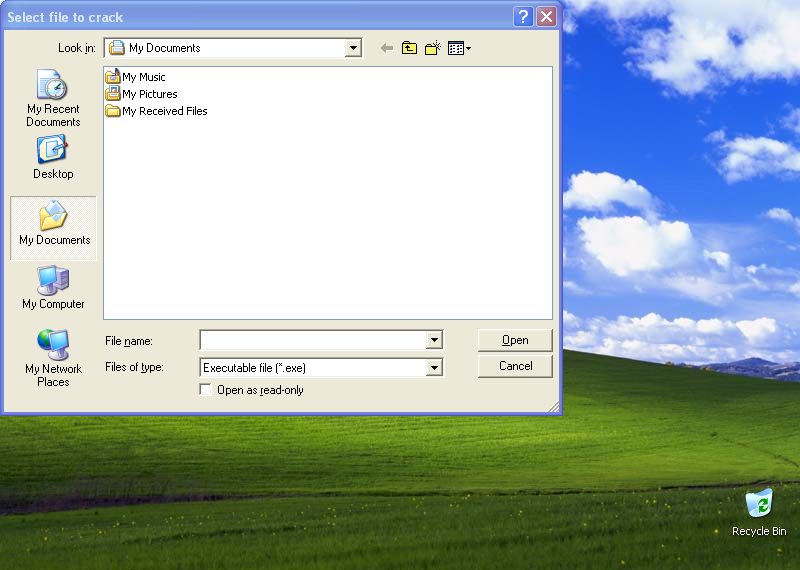800x570 pixels.
Task: Close the Select file to crack dialog
Action: [x=546, y=17]
